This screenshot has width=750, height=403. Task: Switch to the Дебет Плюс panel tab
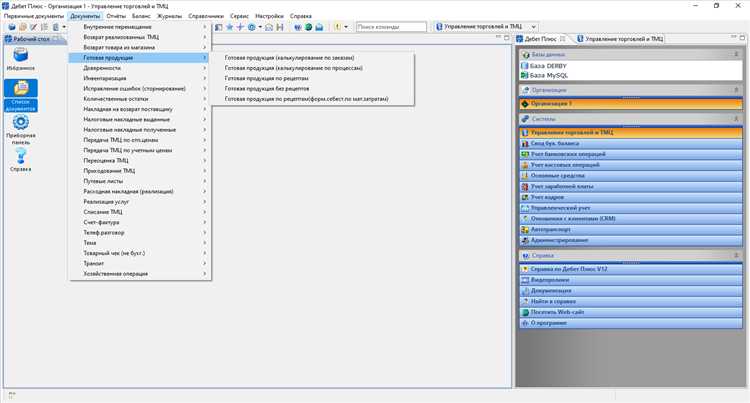[540, 39]
